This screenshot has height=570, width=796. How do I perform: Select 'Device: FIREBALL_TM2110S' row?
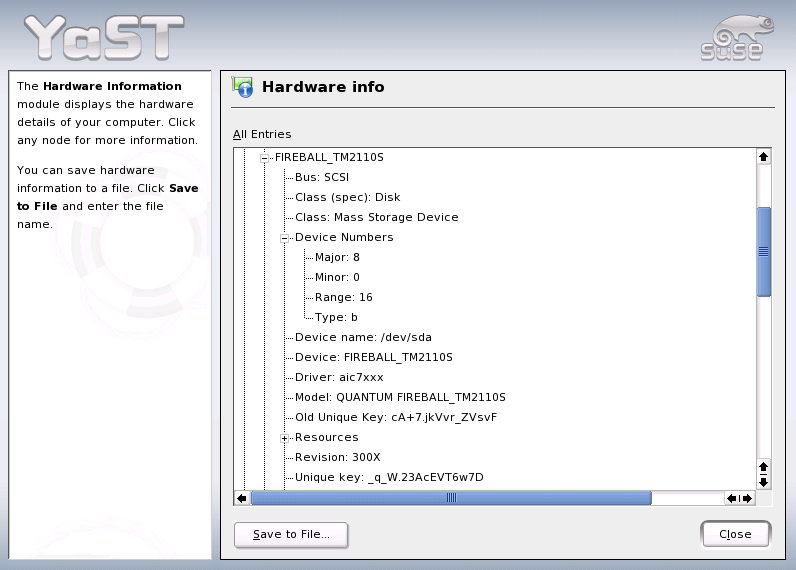pyautogui.click(x=374, y=357)
